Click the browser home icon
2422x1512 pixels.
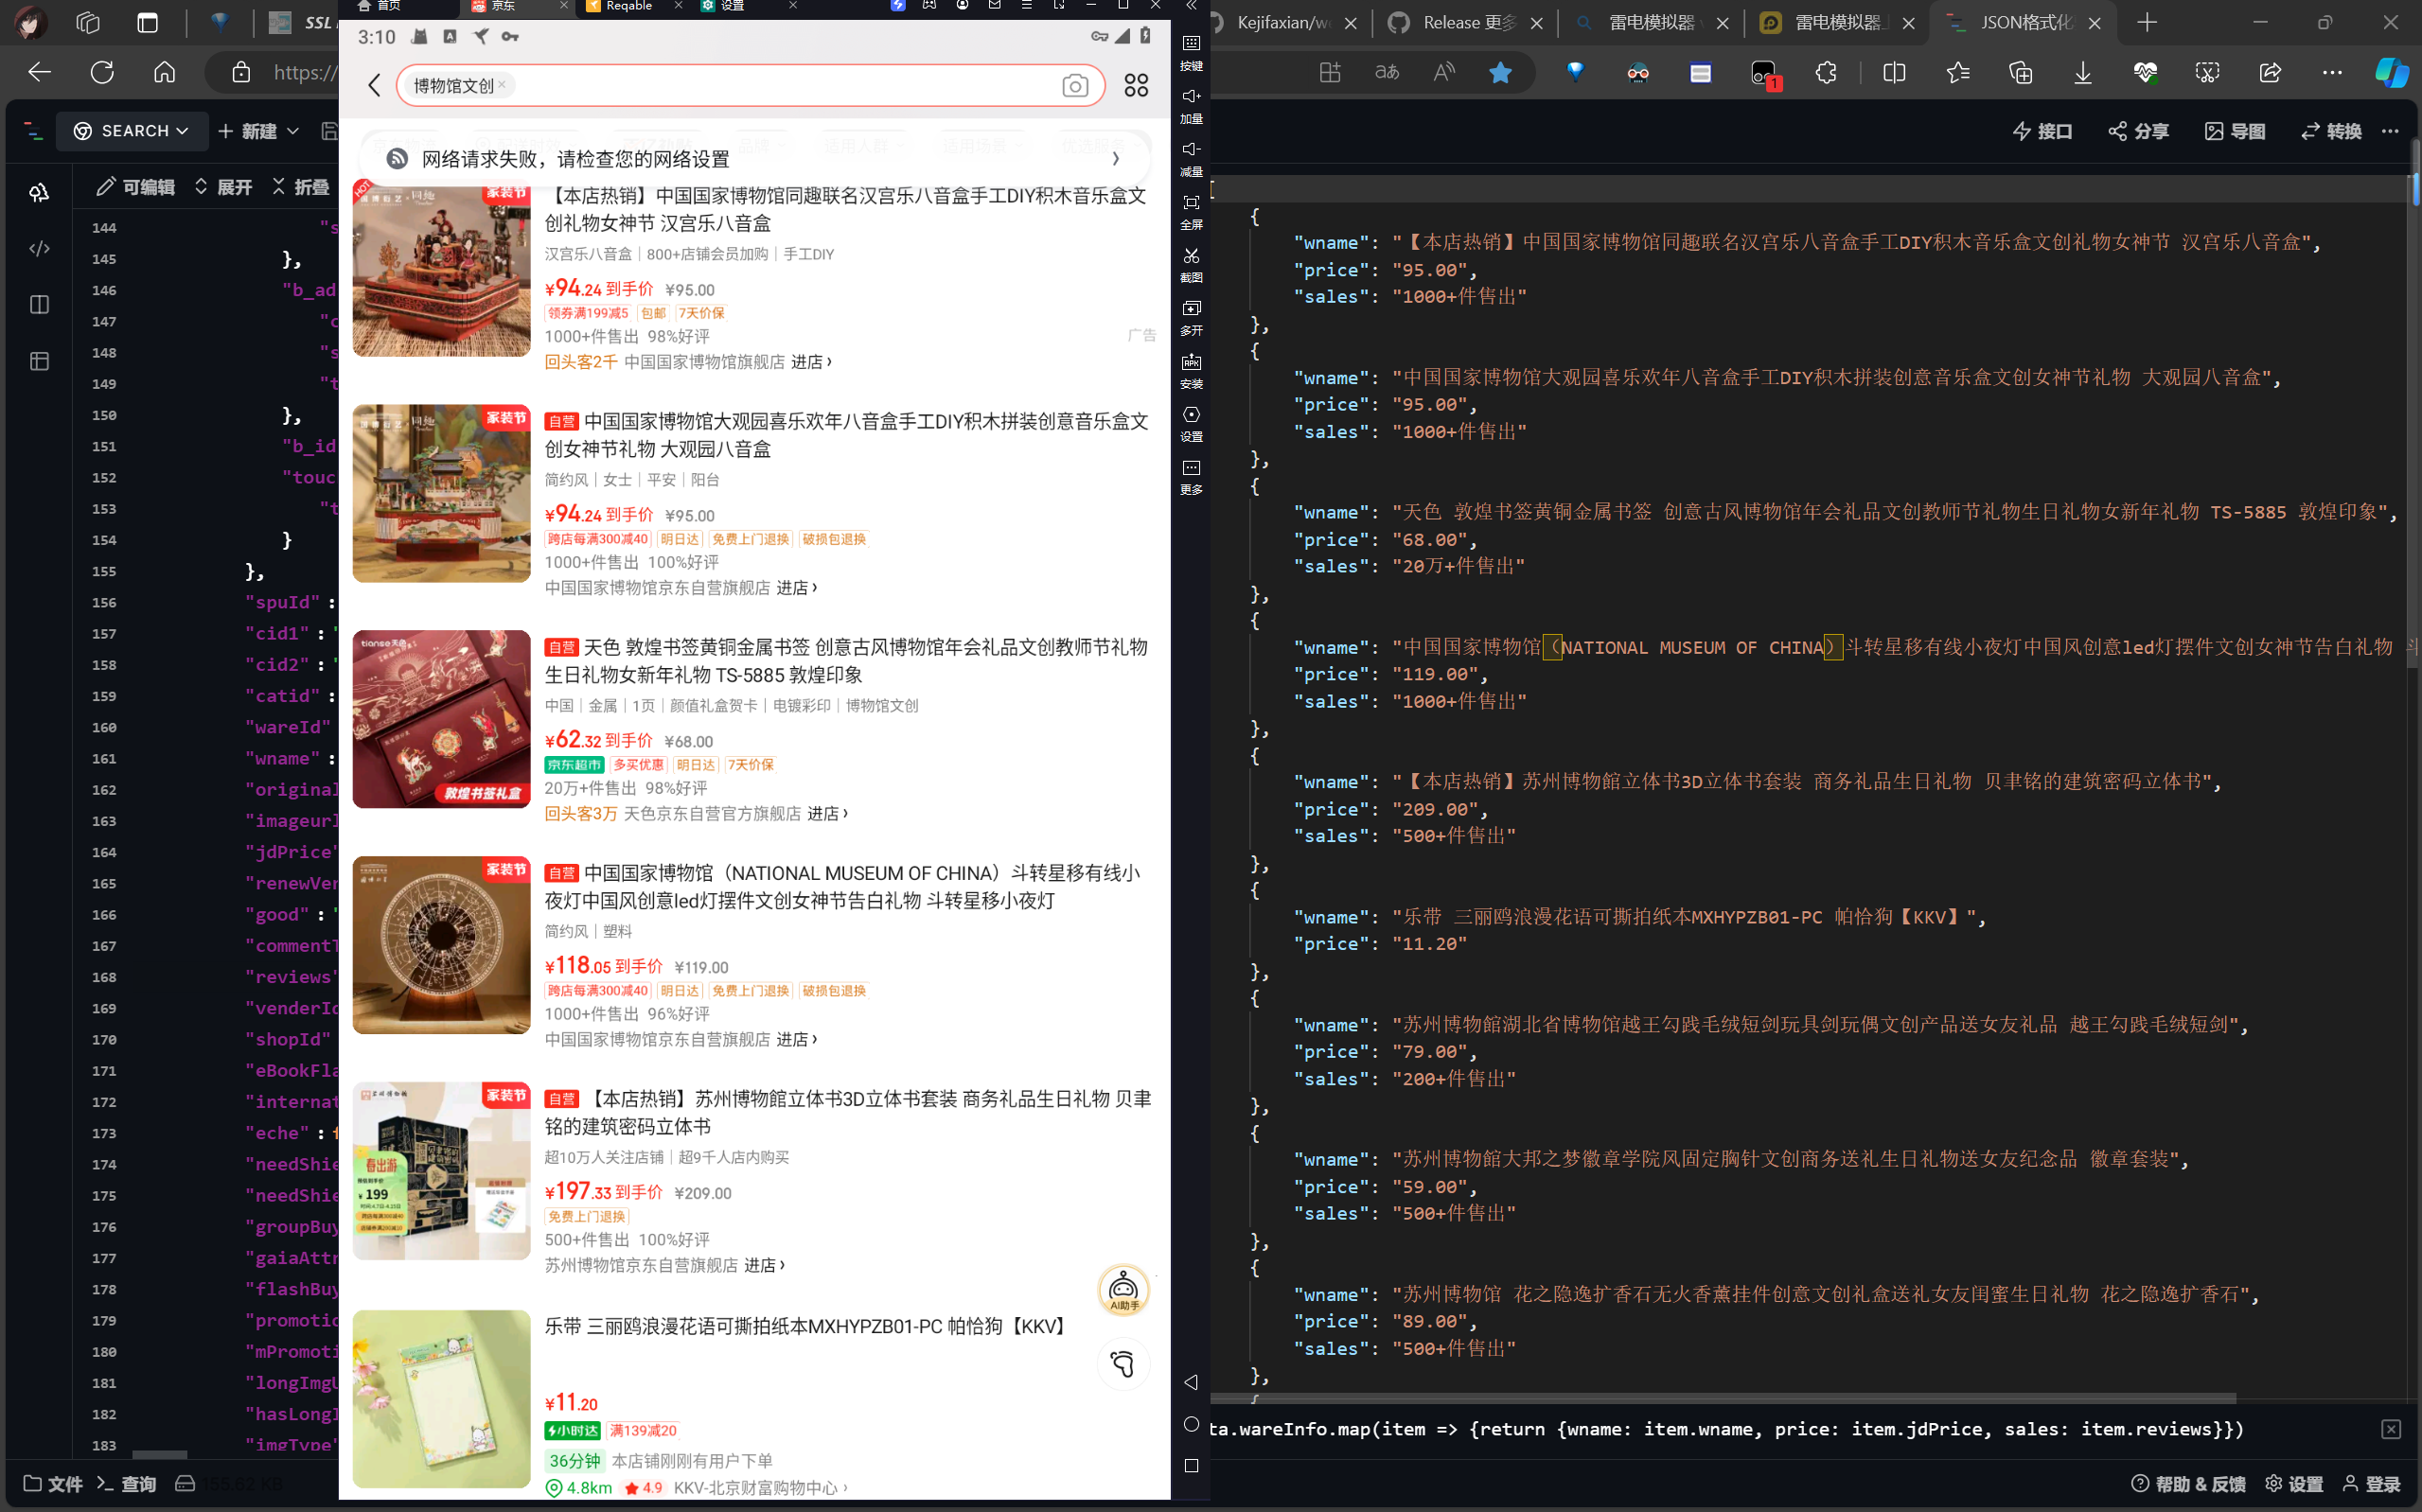click(164, 72)
